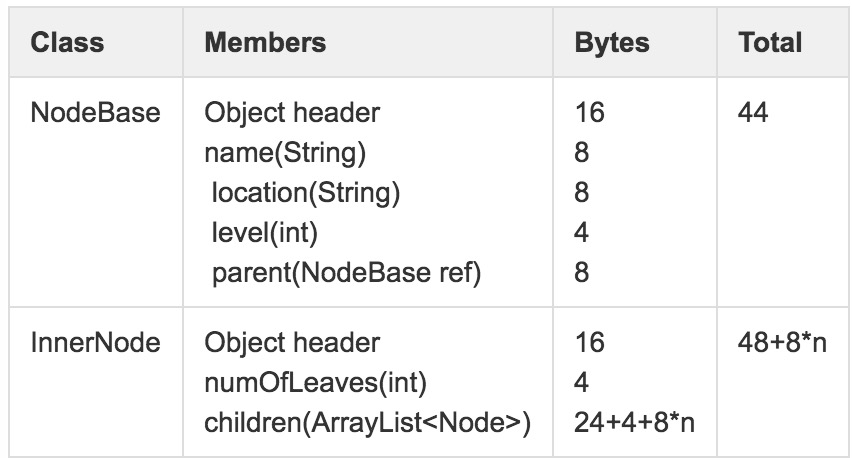Click the InnerNode total 48+8*n

(x=782, y=343)
